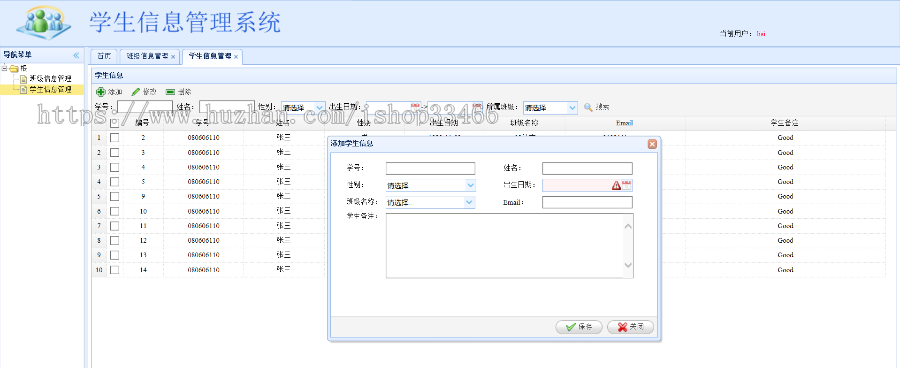This screenshot has height=368, width=900.
Task: Switch to the home tab 首页
Action: pos(104,56)
